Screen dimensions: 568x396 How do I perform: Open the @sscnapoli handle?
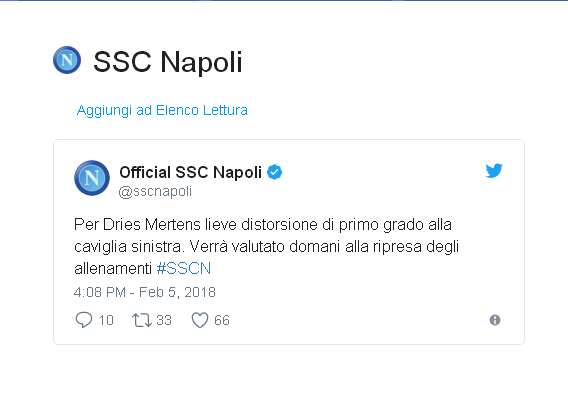click(155, 191)
